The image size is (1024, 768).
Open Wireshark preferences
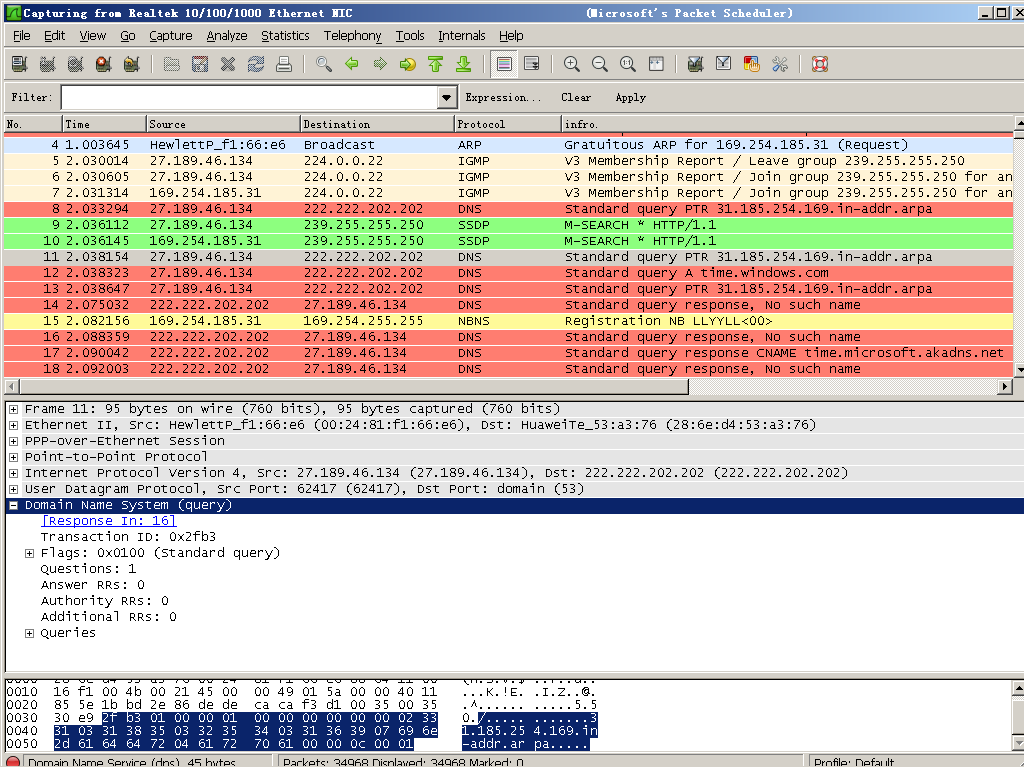click(780, 64)
